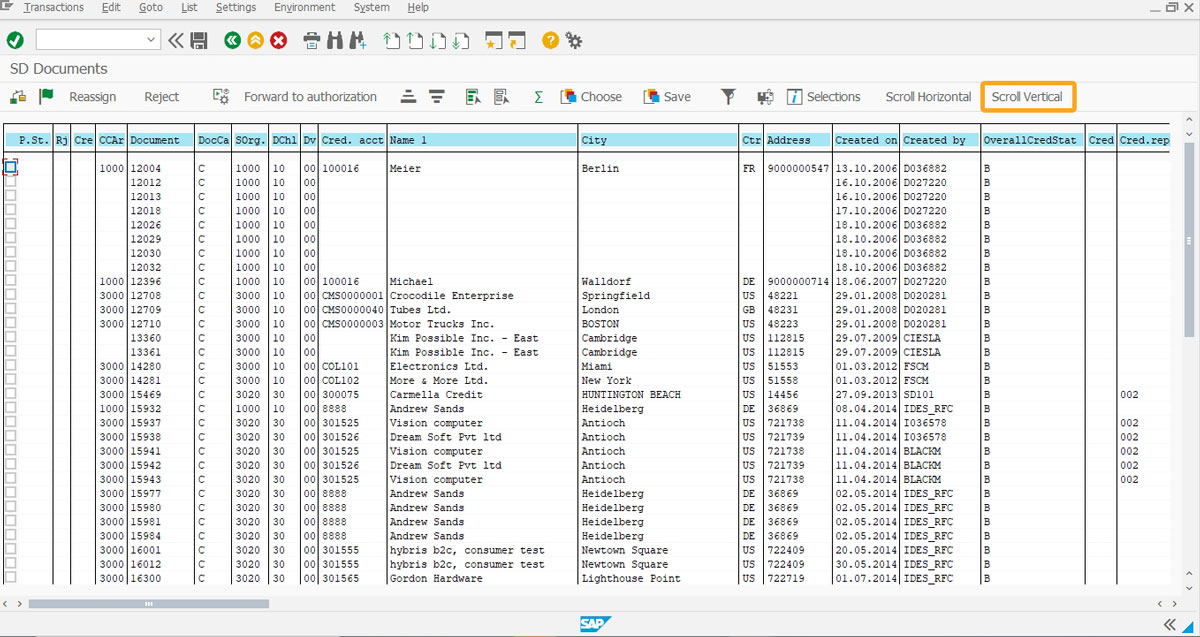1200x637 pixels.
Task: Click the icon between filter and Selections
Action: 765,97
